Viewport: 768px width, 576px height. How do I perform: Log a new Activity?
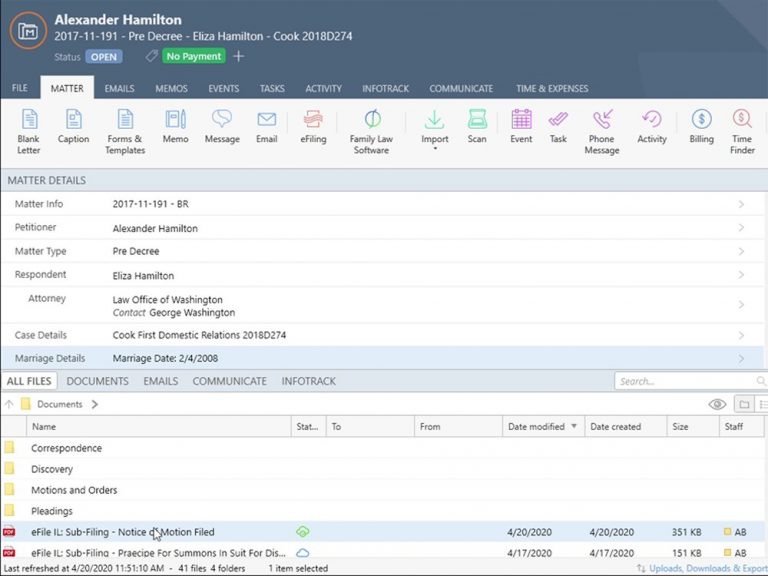(651, 126)
